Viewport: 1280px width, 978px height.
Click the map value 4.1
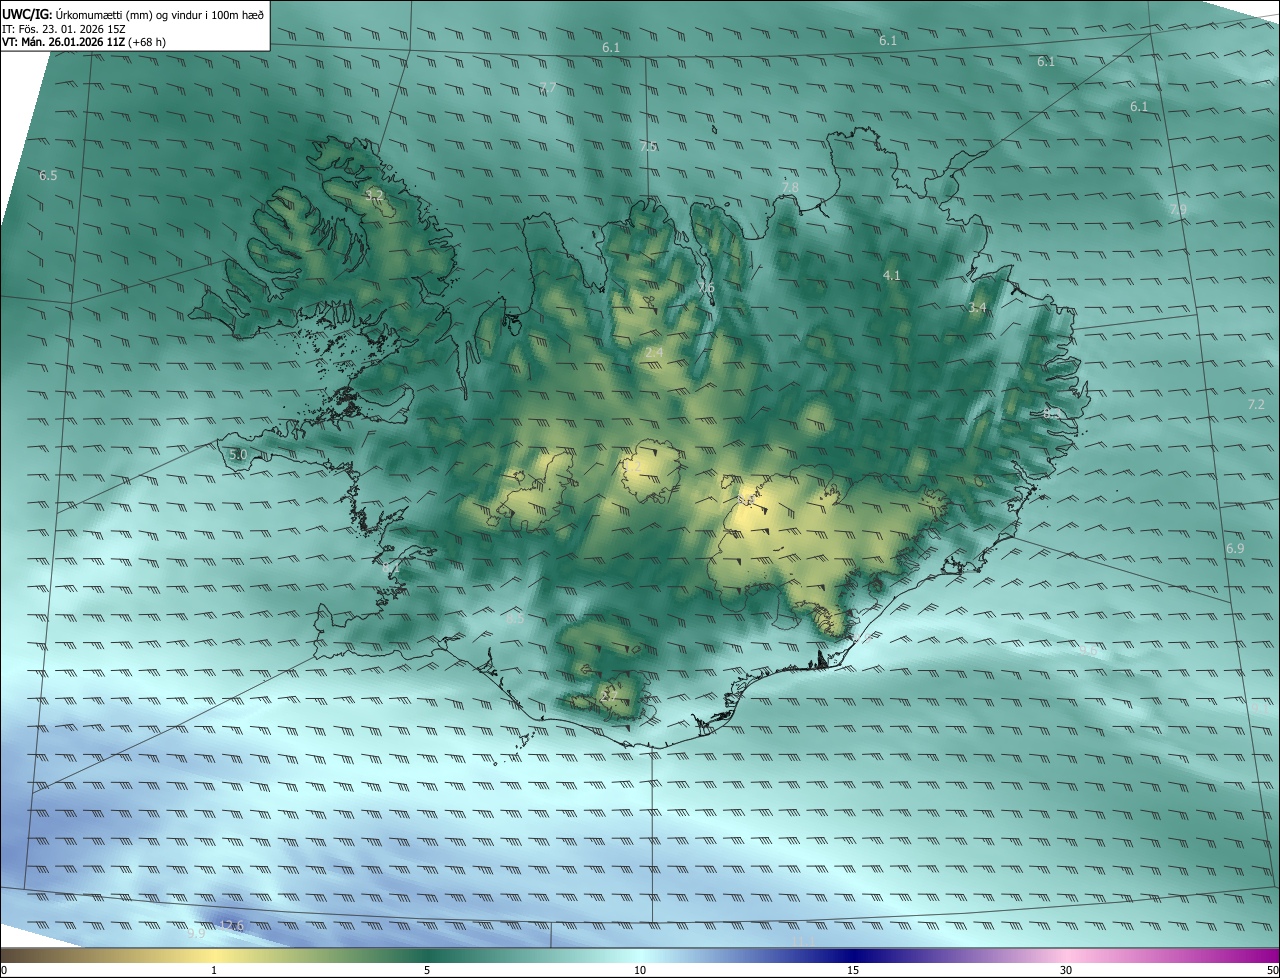coord(891,275)
